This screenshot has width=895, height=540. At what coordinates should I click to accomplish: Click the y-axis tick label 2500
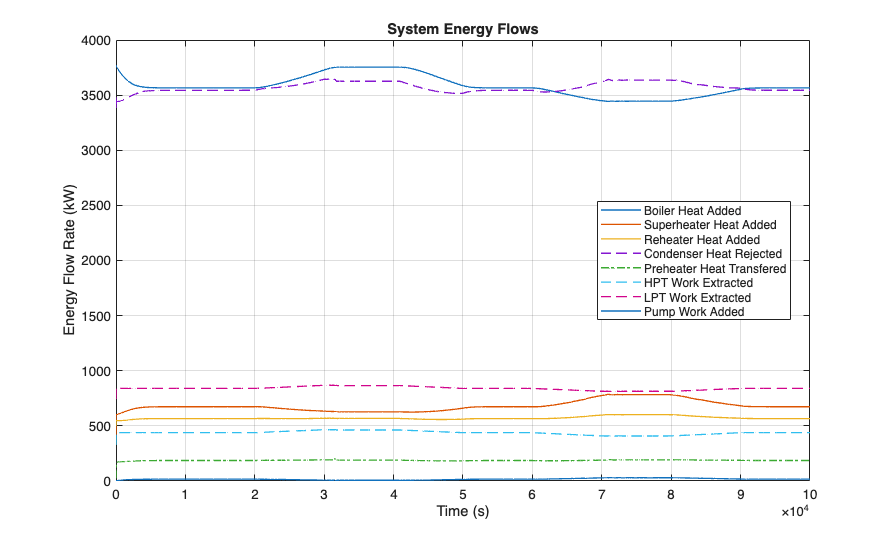[x=96, y=206]
